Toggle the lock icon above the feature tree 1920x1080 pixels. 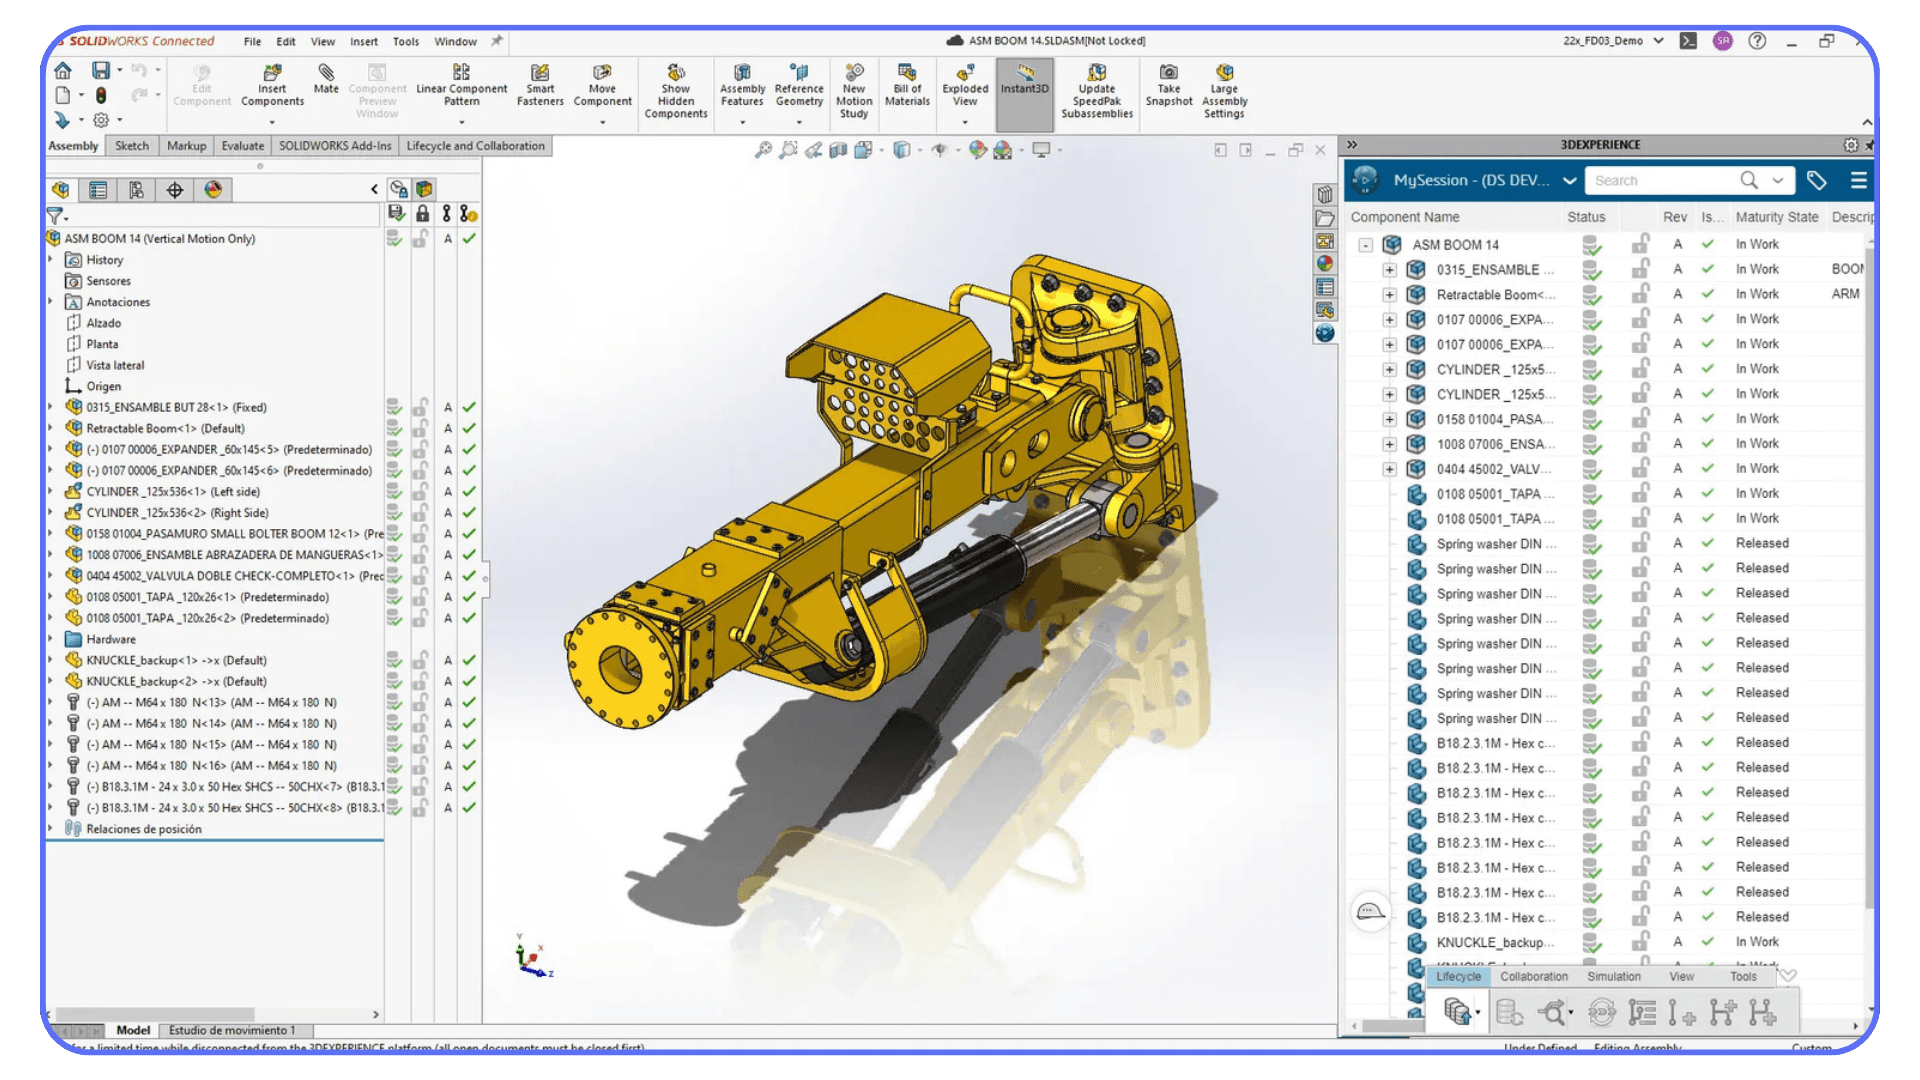point(422,213)
